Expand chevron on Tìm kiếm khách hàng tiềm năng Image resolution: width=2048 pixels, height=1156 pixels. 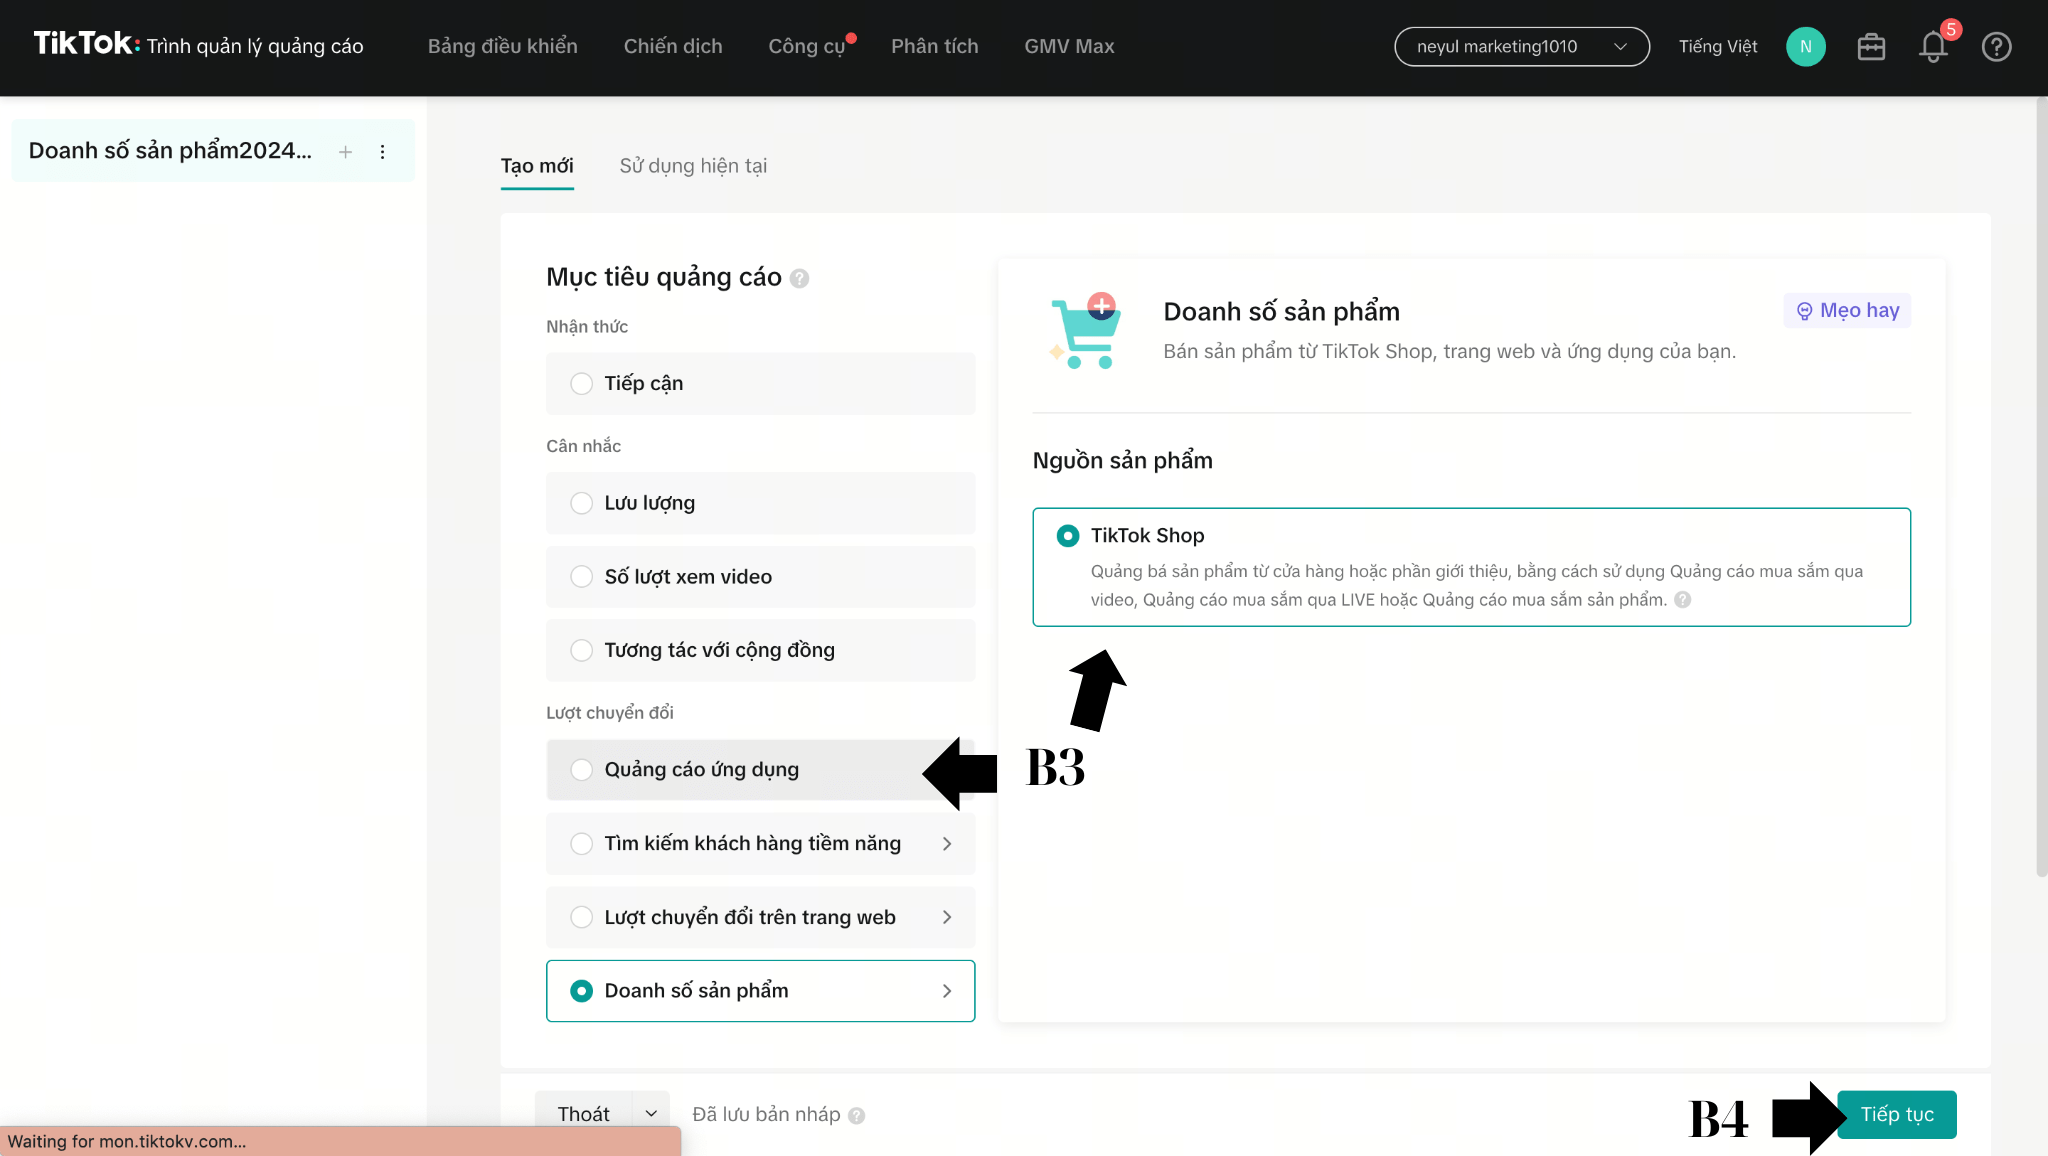click(x=946, y=844)
